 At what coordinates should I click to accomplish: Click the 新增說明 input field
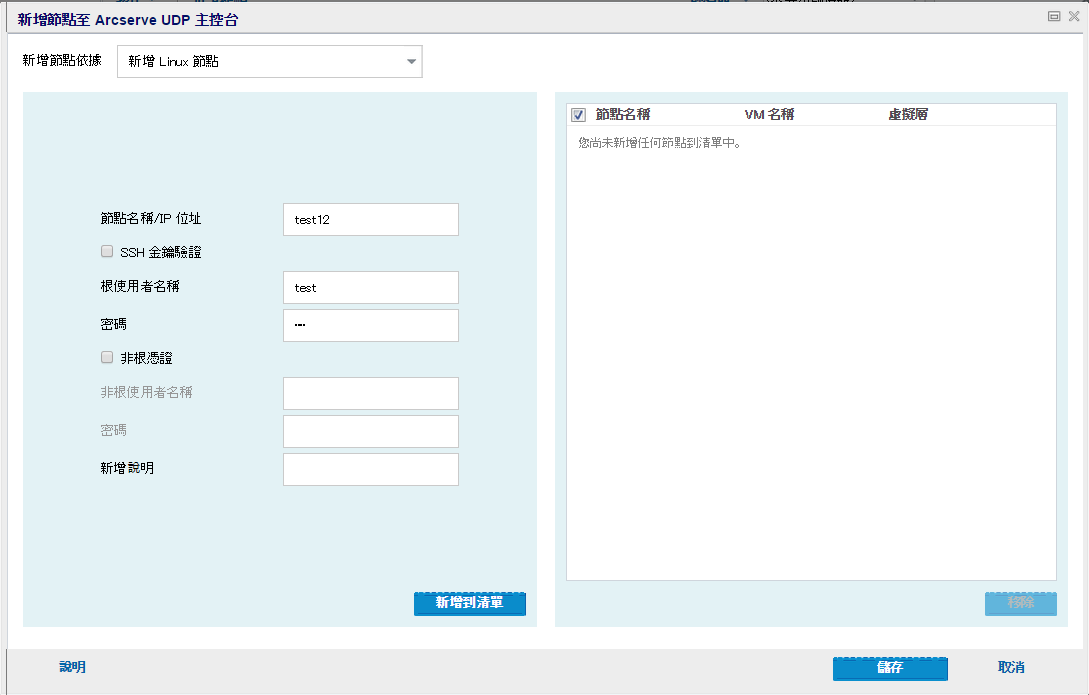tap(371, 469)
